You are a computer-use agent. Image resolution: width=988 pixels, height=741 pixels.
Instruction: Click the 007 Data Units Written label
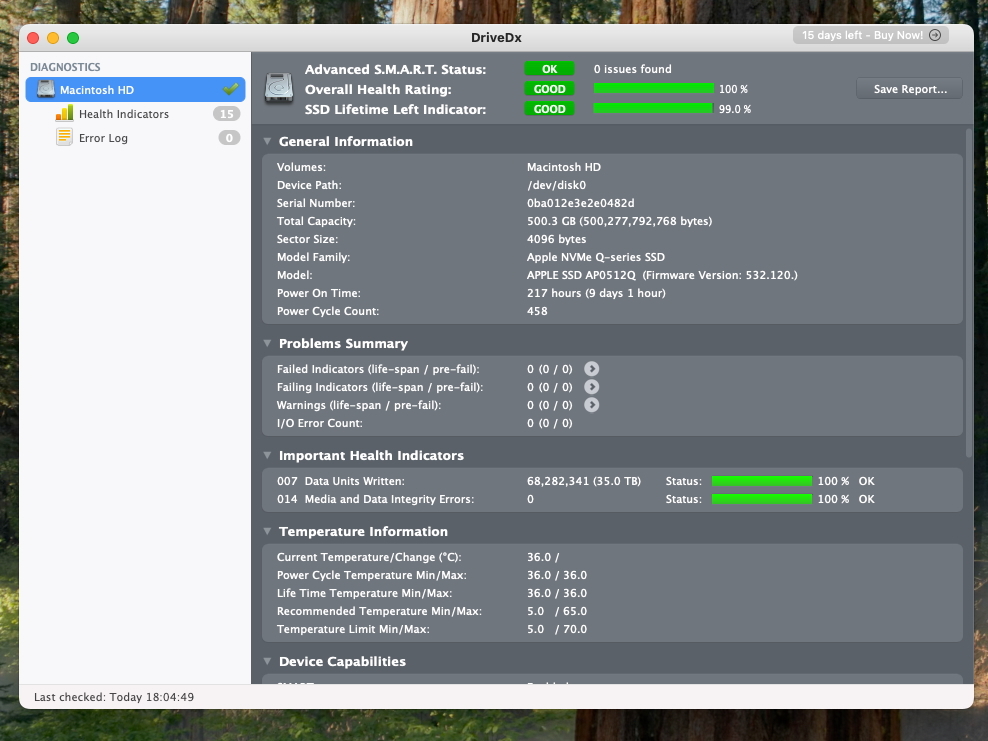340,481
